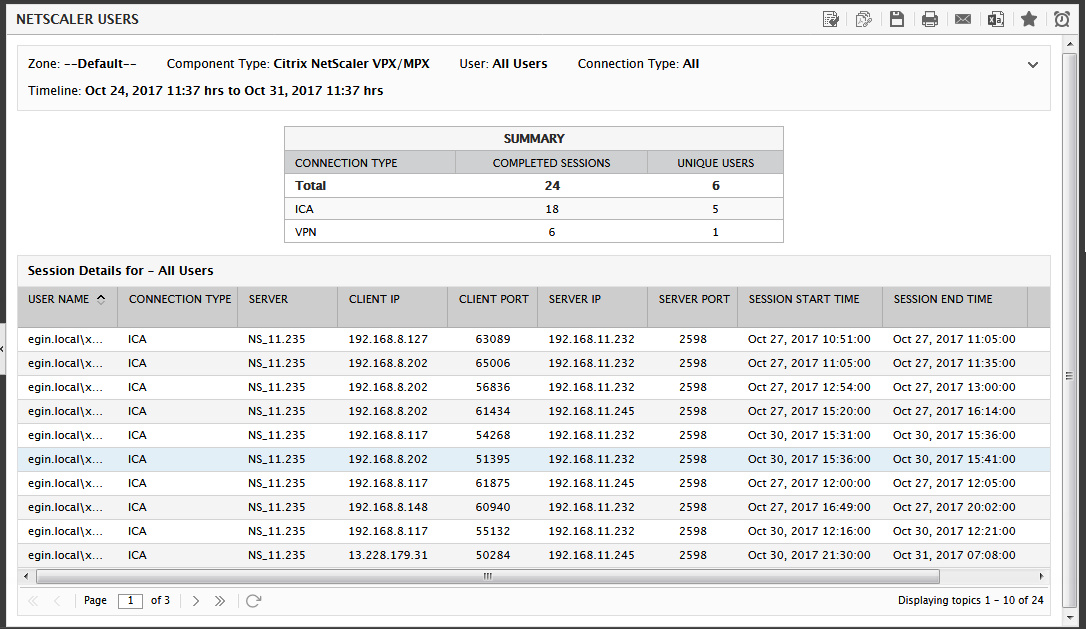Click Unique Users summary header
Image resolution: width=1086 pixels, height=629 pixels.
click(715, 163)
